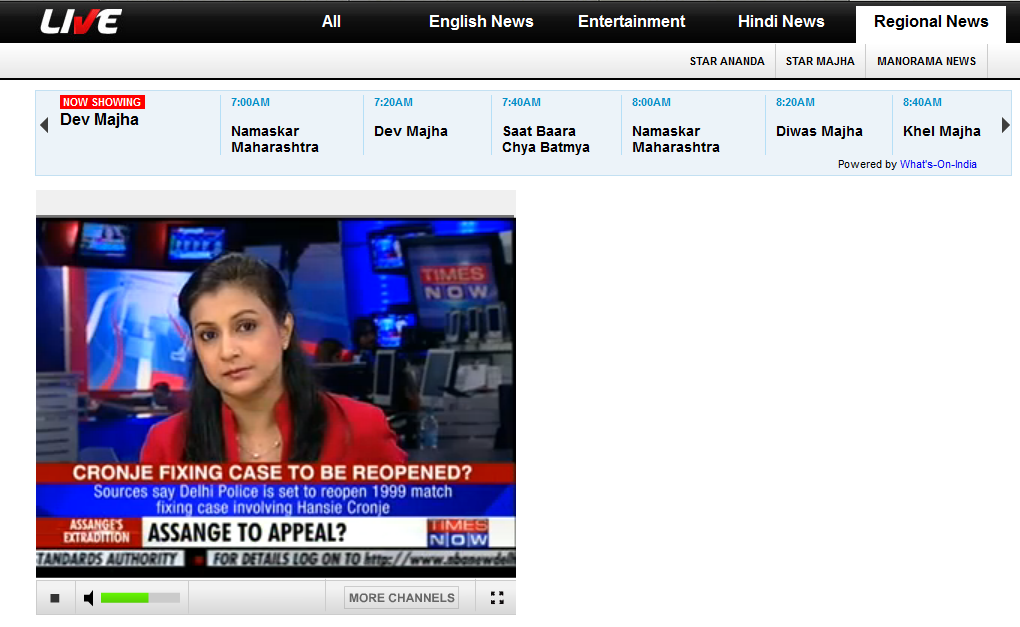Click the live video stream area
1020x627 pixels.
[276, 397]
